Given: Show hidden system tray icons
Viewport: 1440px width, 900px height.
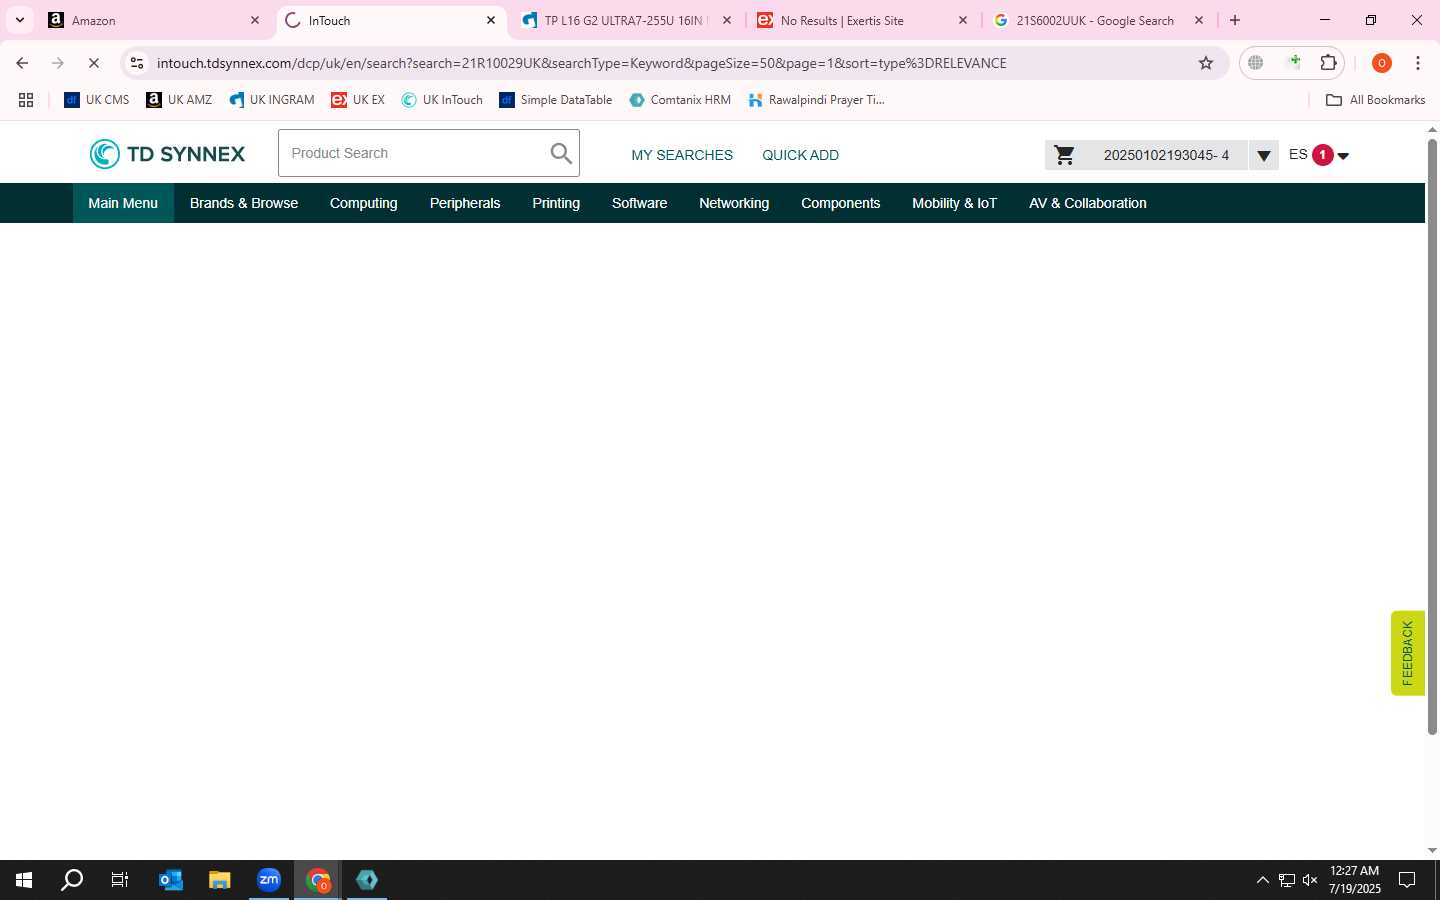Looking at the screenshot, I should pos(1262,880).
